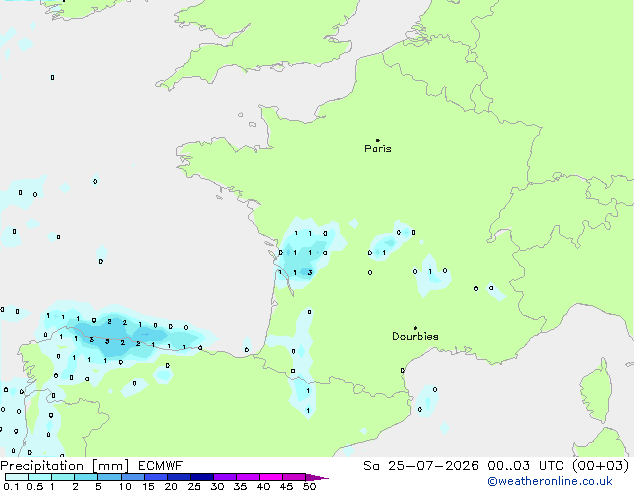Click the Paris location dot marker
This screenshot has height=490, width=634.
click(x=378, y=140)
